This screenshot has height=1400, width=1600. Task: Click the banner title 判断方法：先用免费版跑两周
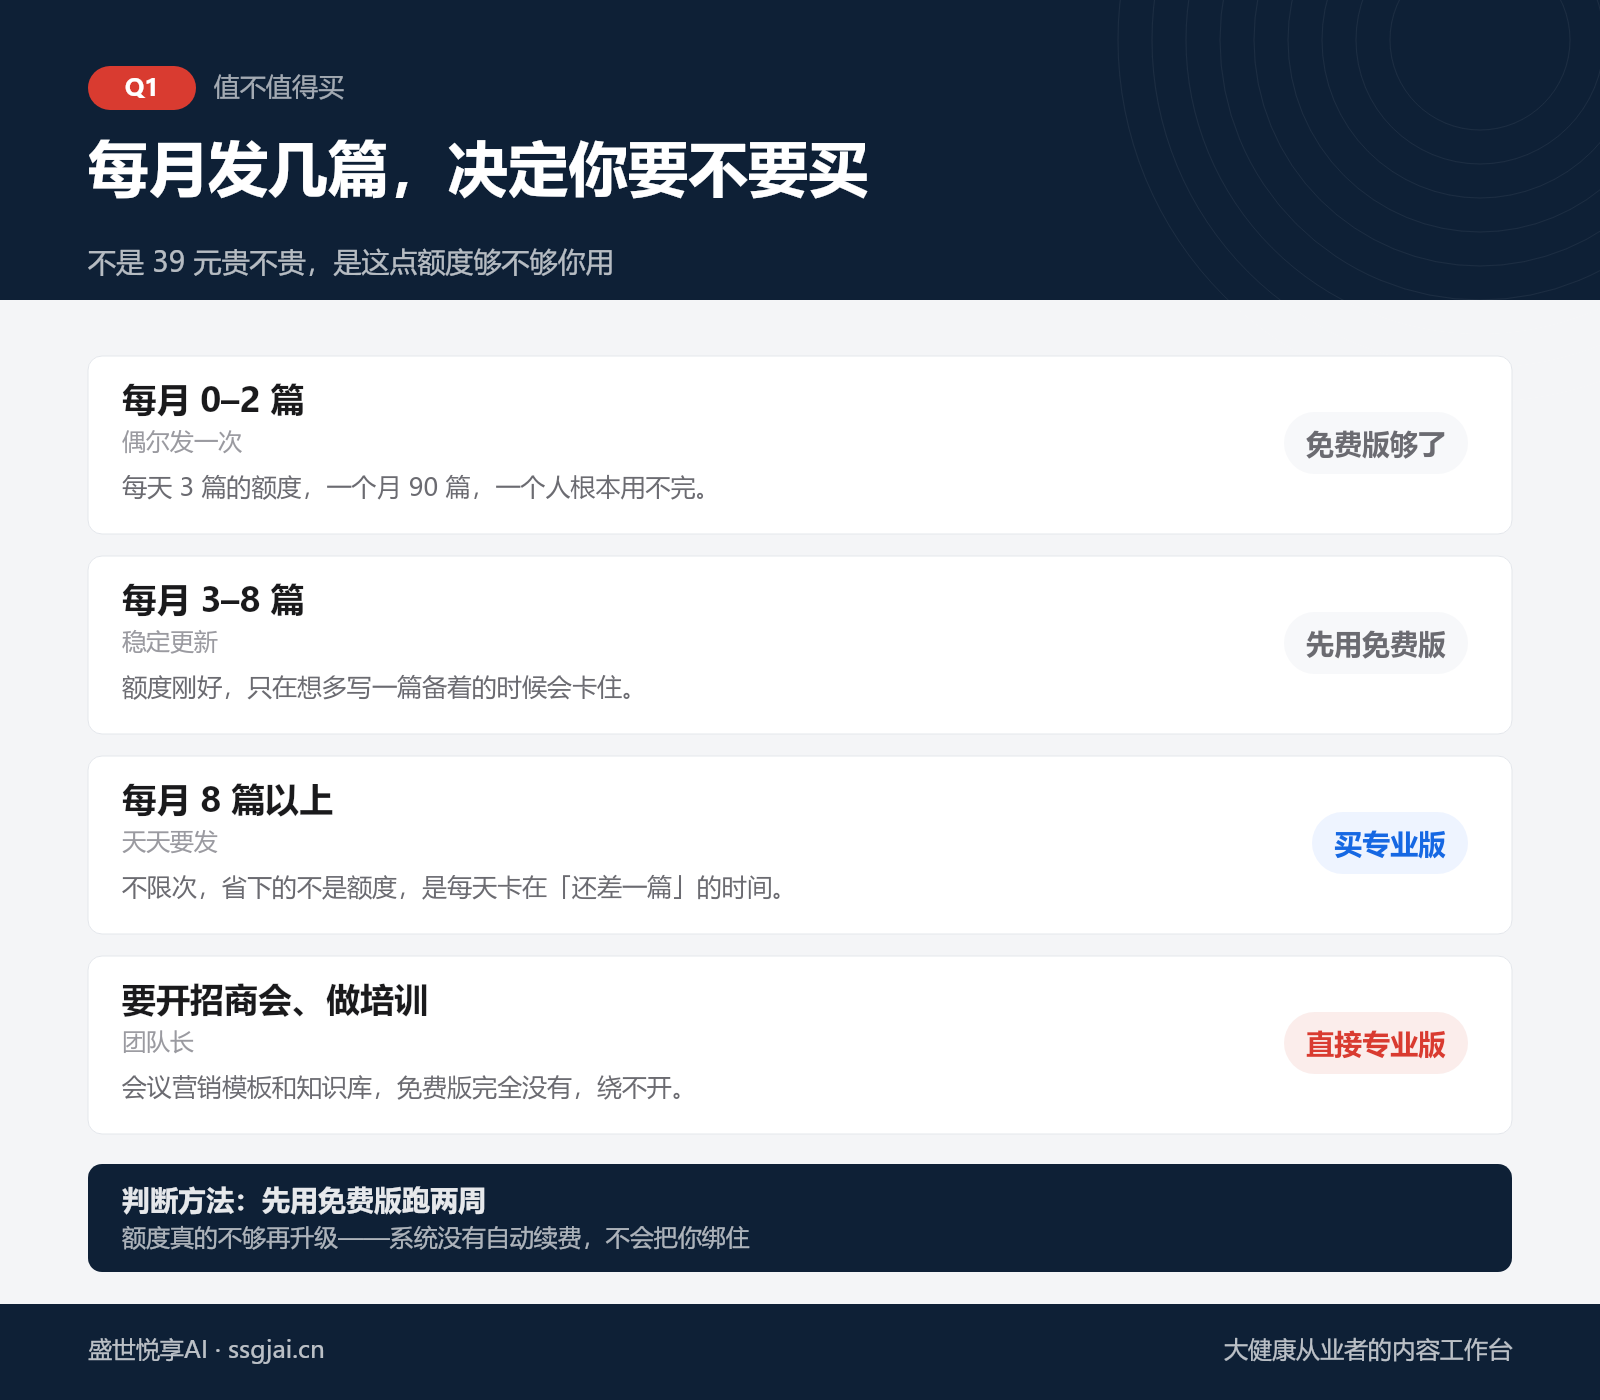tap(304, 1200)
